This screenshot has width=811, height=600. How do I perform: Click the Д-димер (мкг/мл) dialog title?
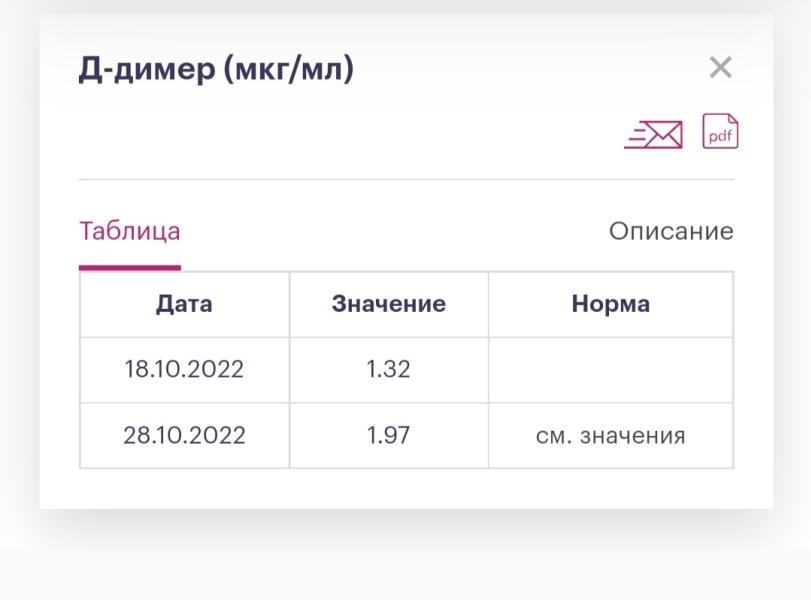[216, 69]
